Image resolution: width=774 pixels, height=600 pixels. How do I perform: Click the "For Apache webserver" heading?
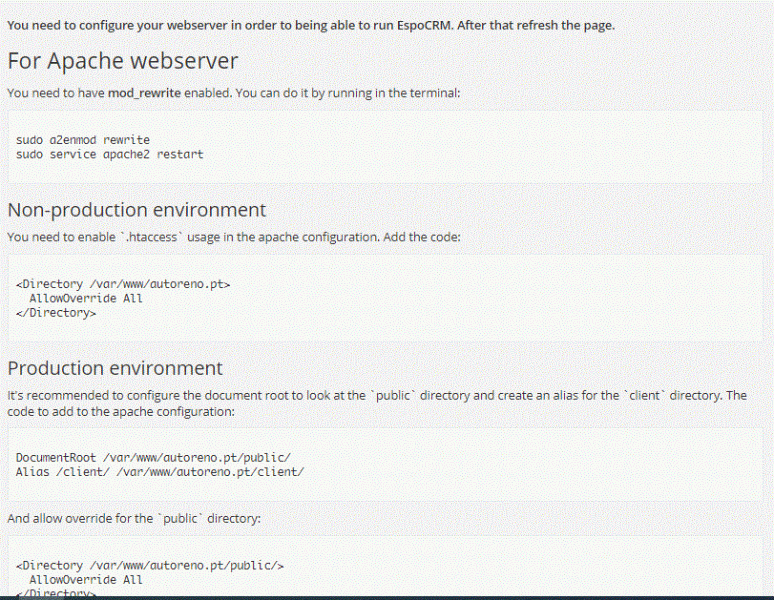[123, 61]
